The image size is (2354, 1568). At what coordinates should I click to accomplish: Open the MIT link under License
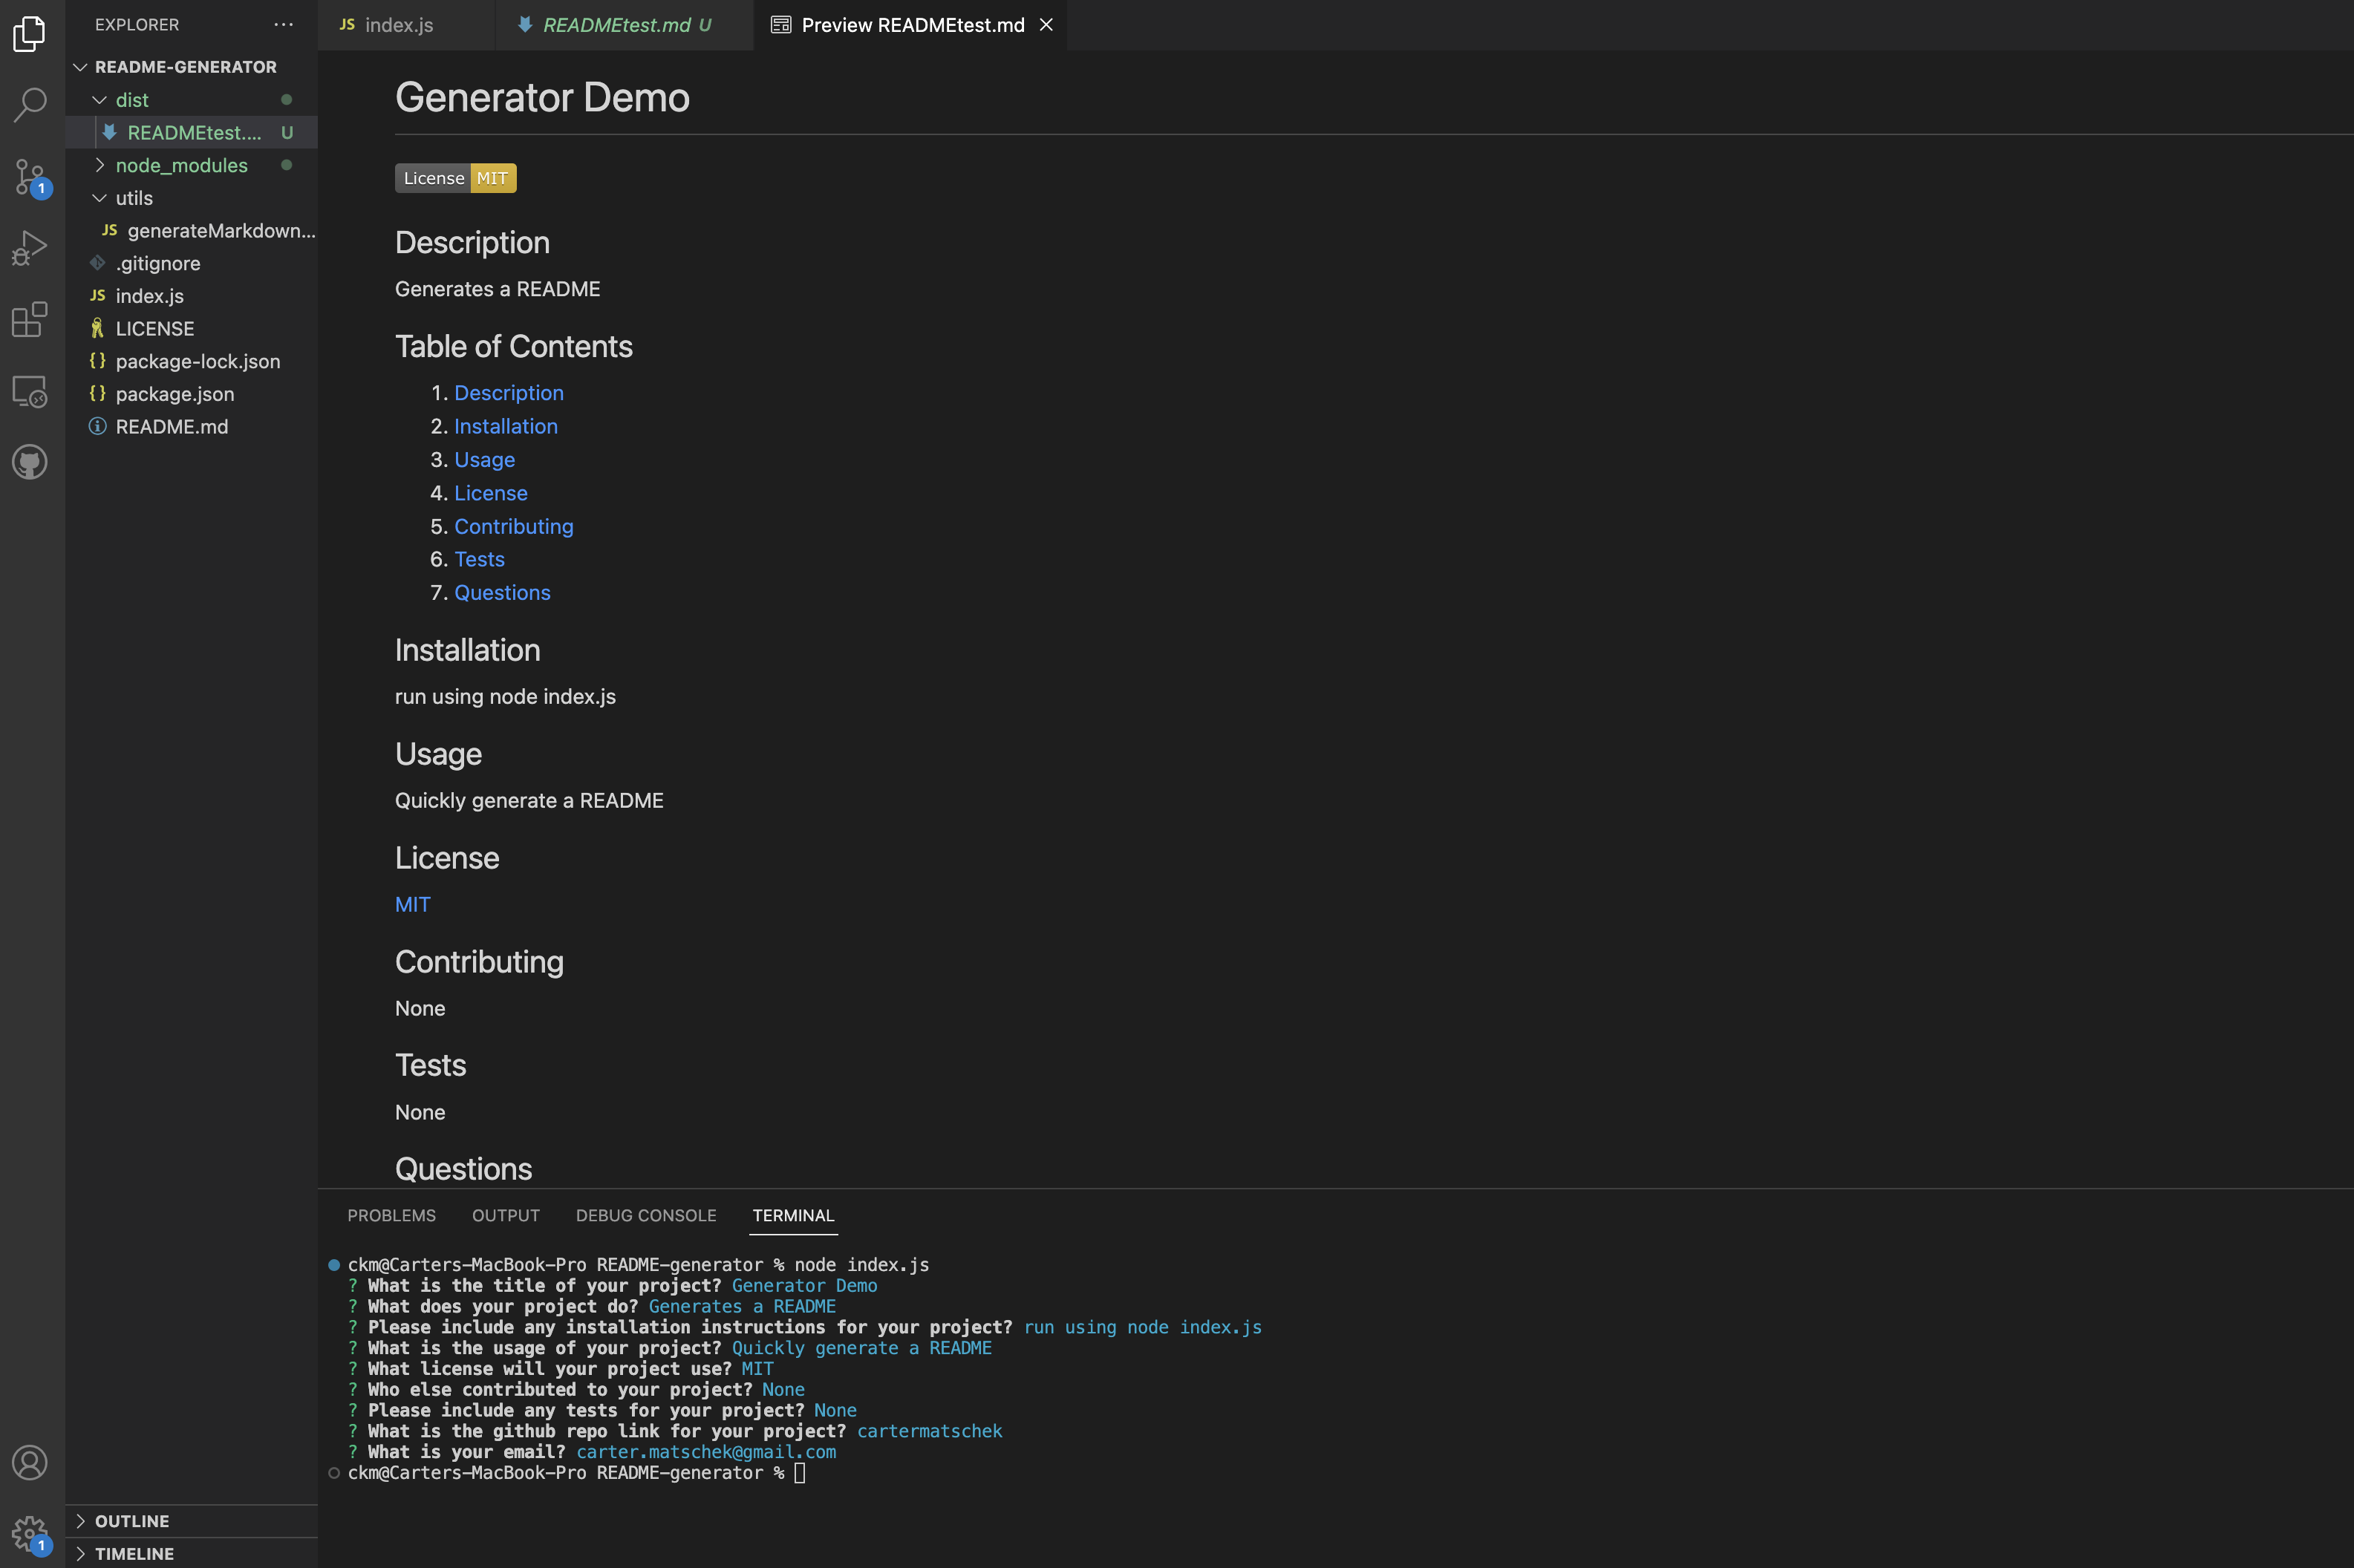coord(412,904)
